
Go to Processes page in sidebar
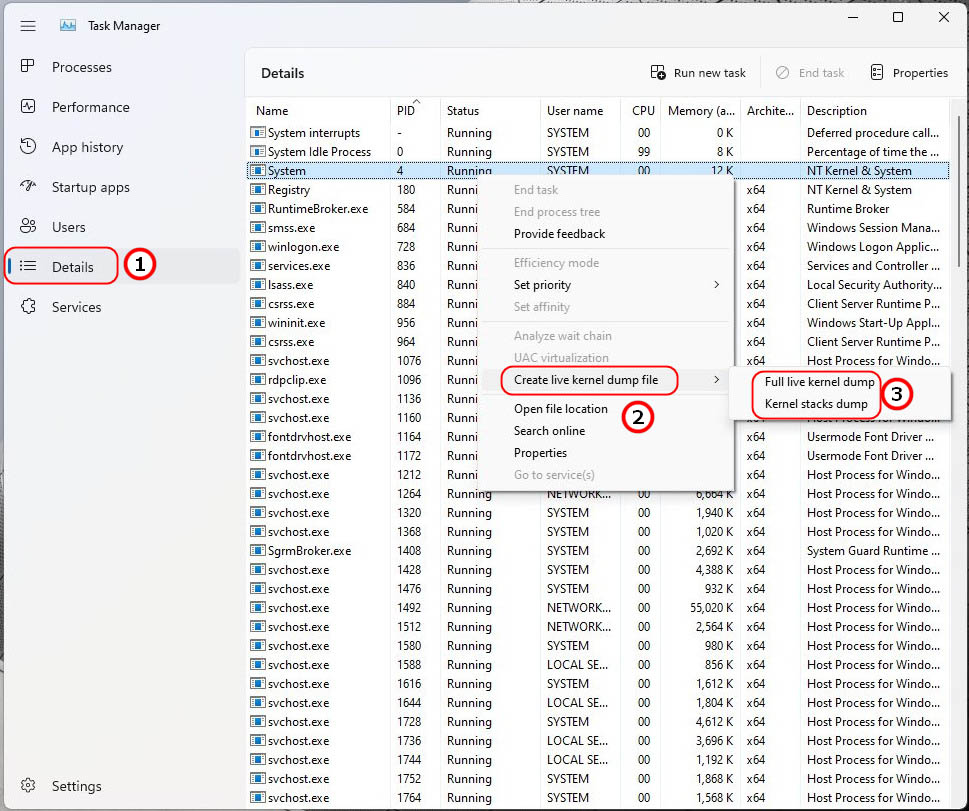82,67
